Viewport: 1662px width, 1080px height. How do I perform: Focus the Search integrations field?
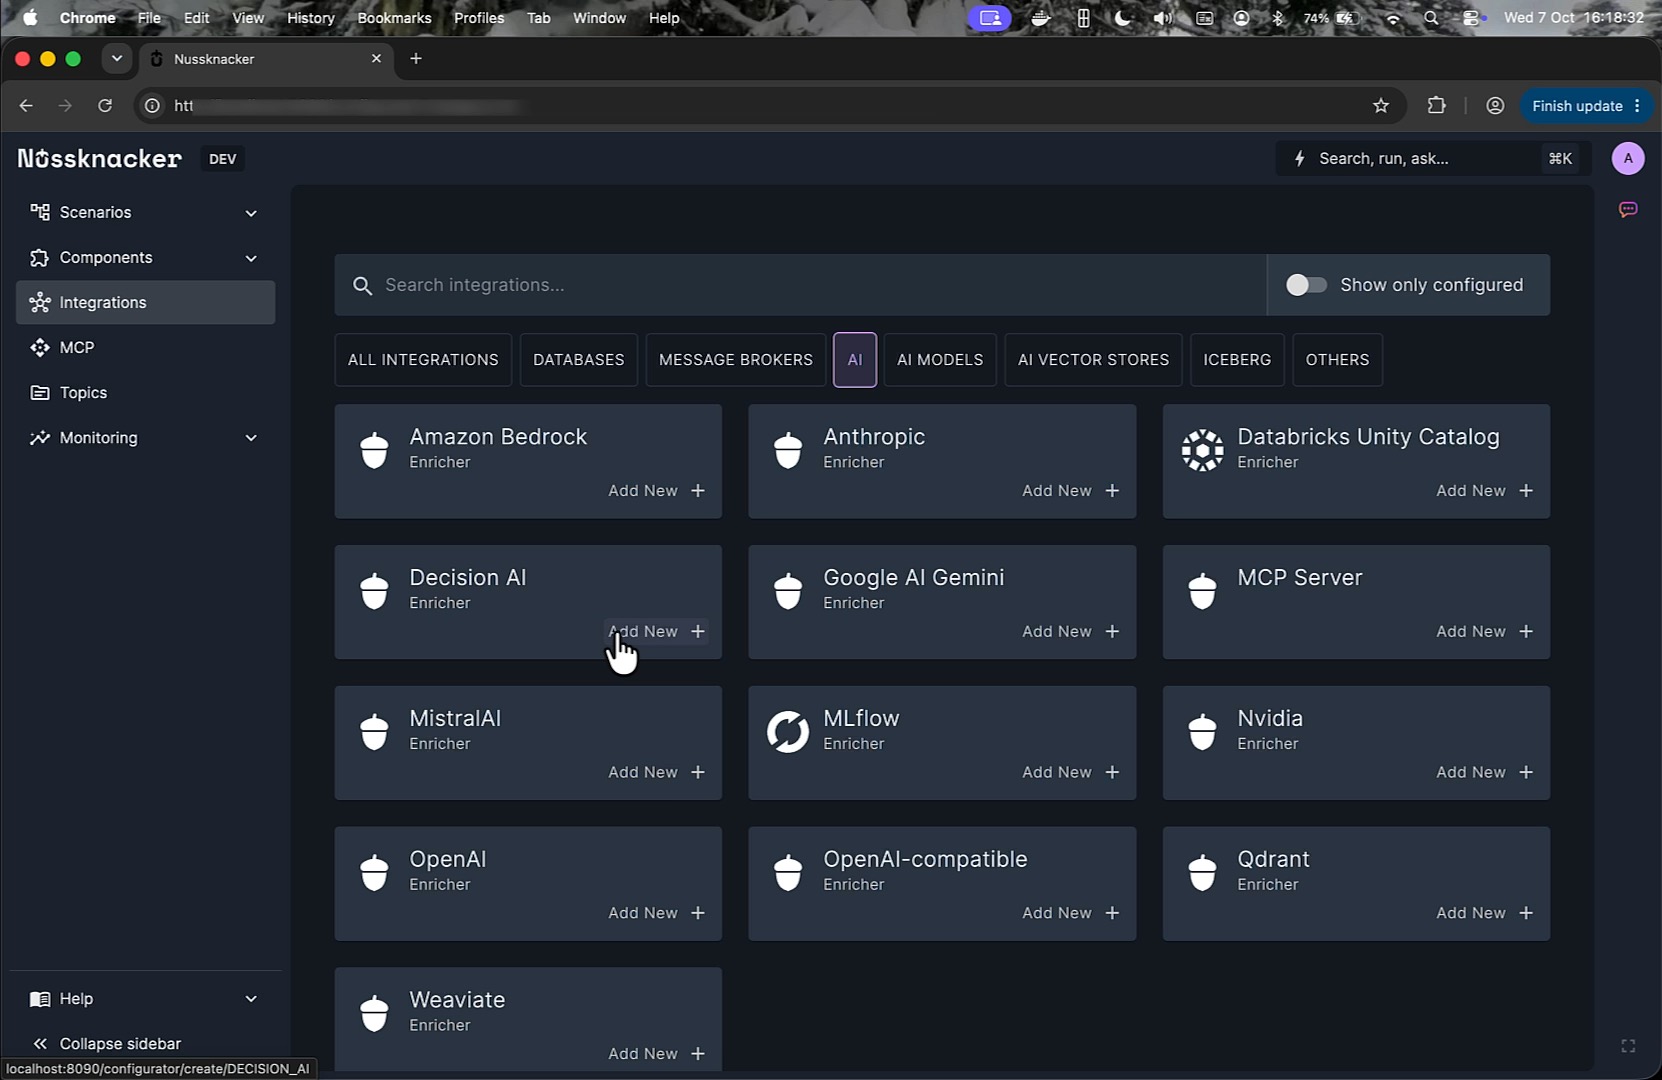click(800, 285)
